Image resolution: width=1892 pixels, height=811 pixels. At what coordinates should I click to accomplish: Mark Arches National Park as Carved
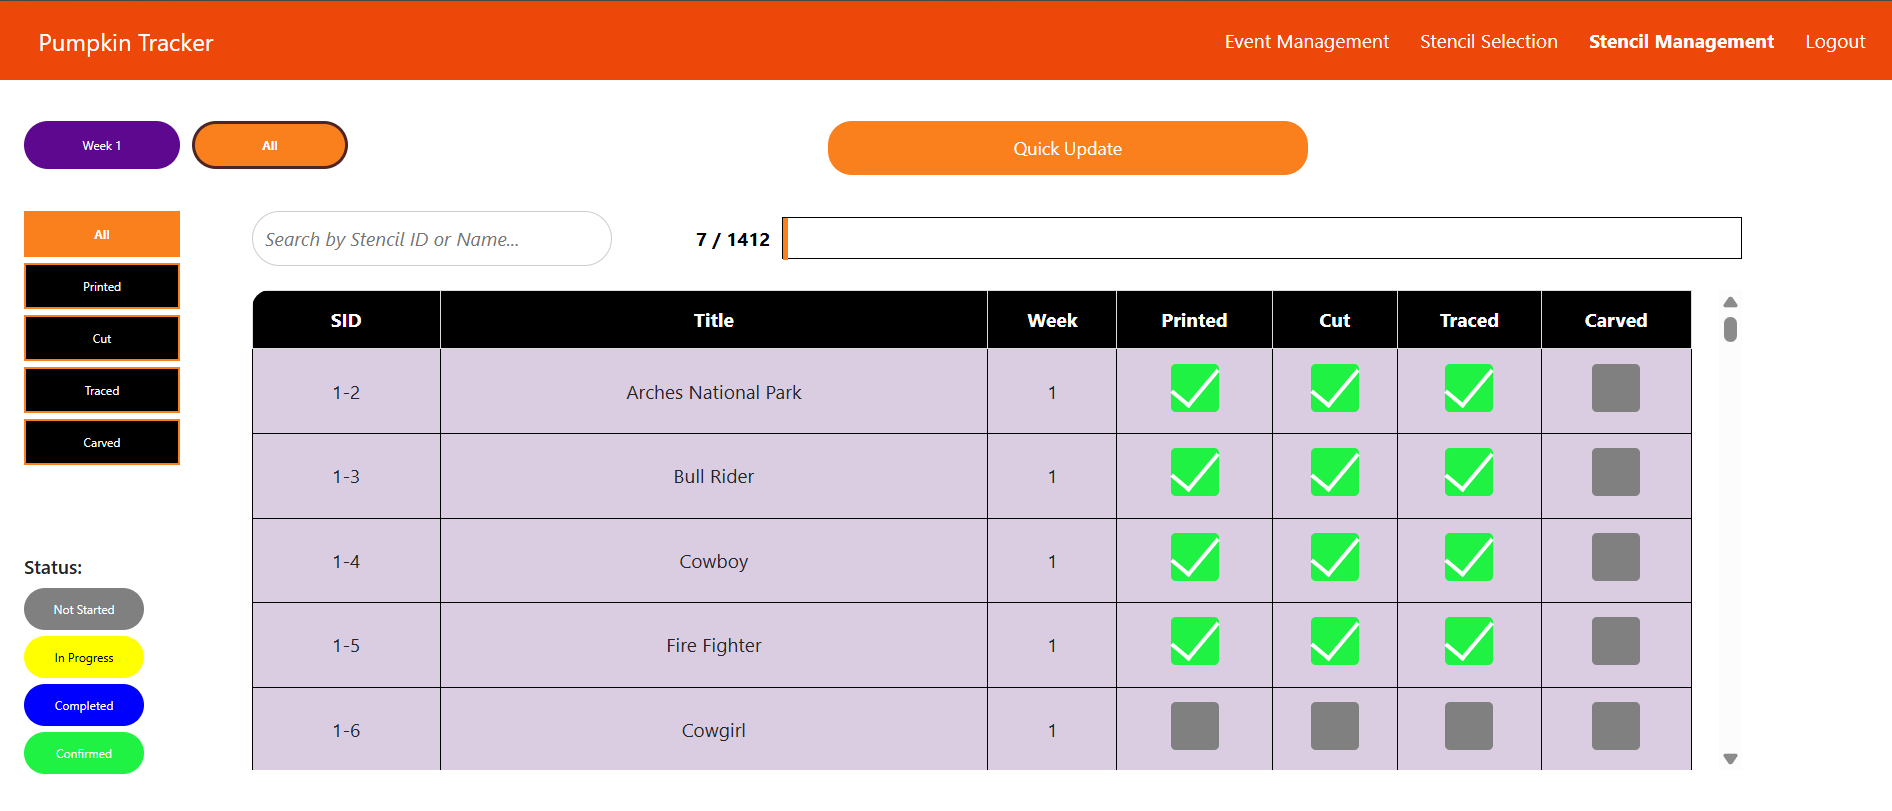pos(1615,388)
